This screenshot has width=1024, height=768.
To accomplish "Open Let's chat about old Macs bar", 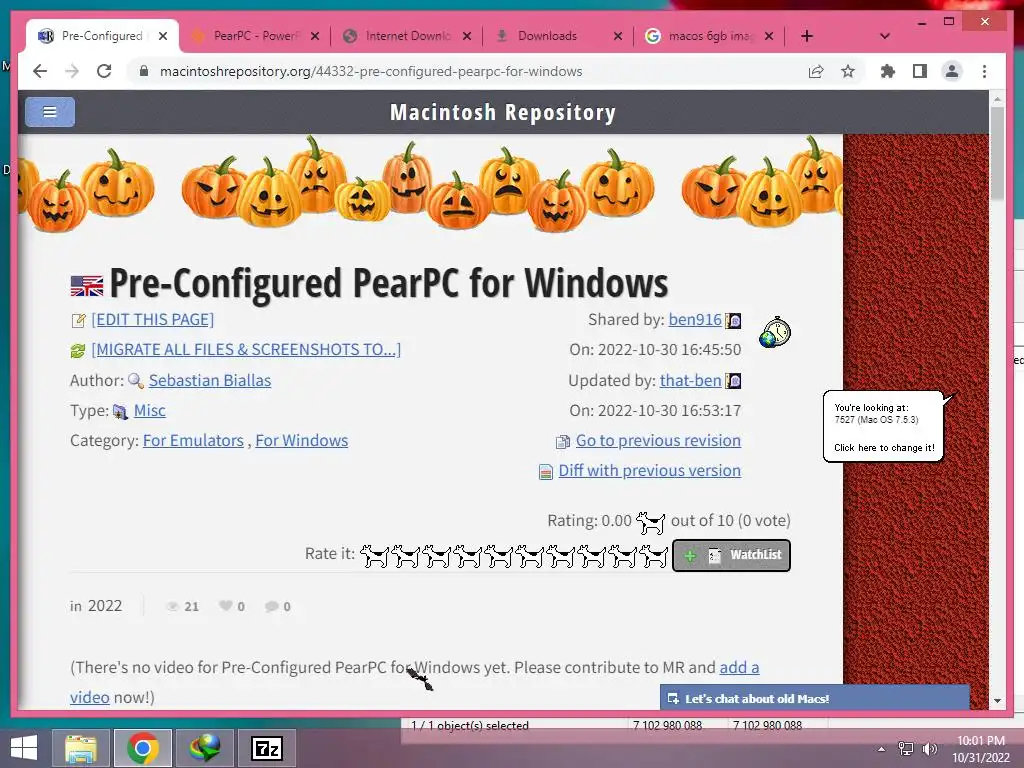I will (x=814, y=698).
